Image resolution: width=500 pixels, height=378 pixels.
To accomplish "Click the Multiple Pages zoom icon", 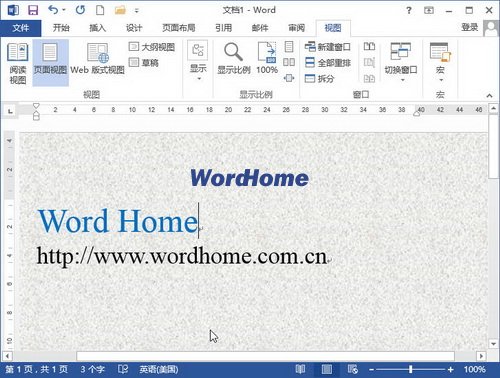I will pyautogui.click(x=289, y=62).
